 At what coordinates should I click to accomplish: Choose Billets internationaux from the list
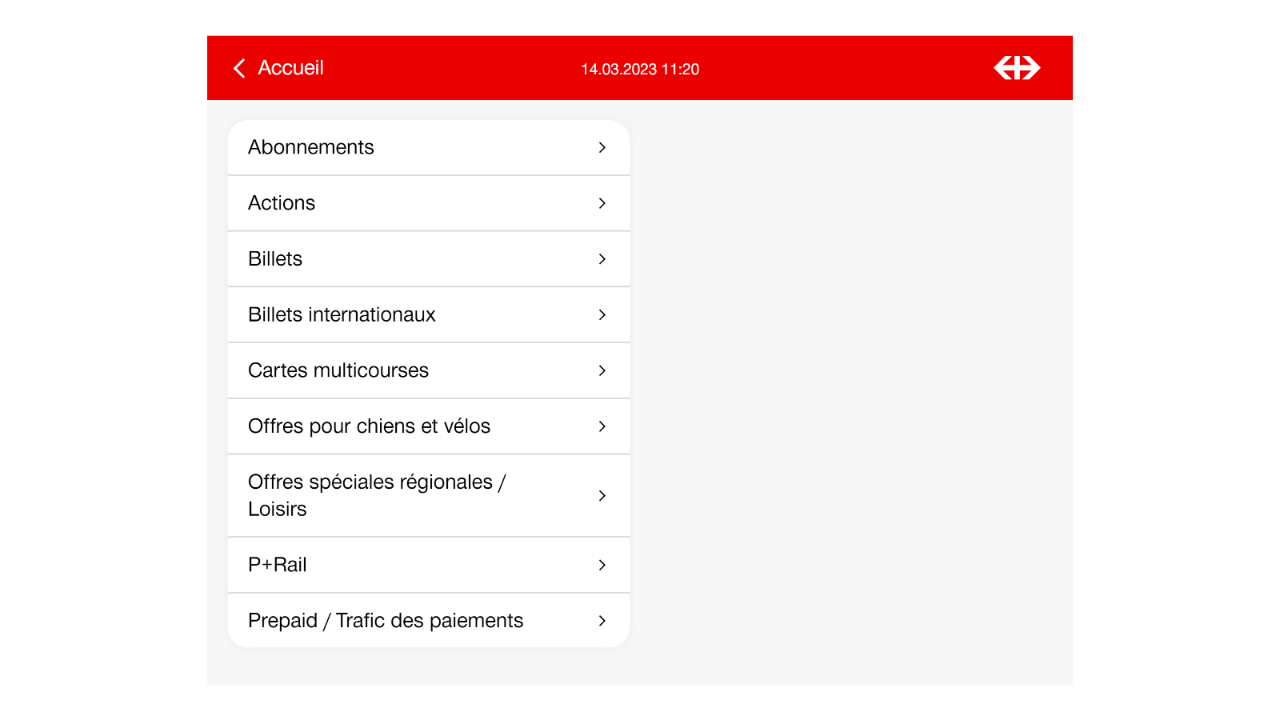point(342,315)
